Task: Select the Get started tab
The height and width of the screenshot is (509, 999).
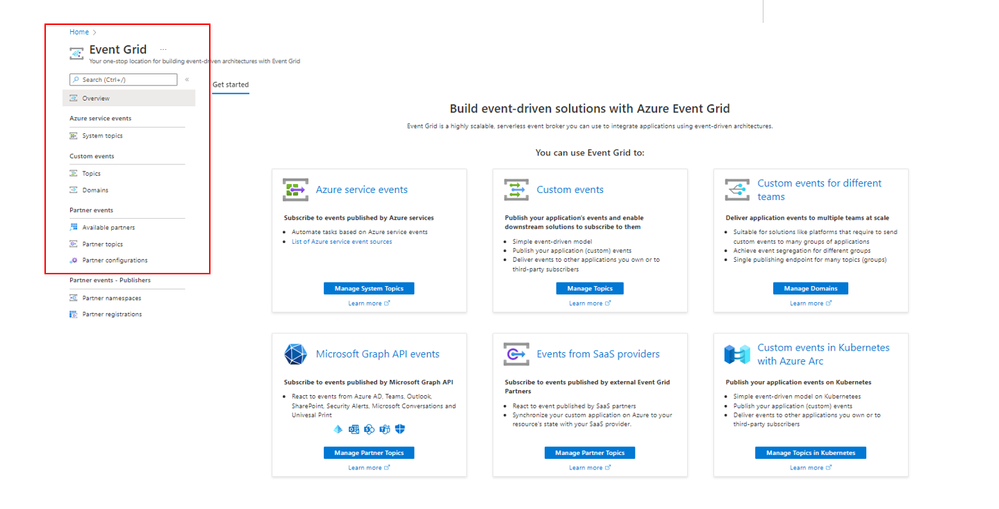Action: tap(231, 85)
